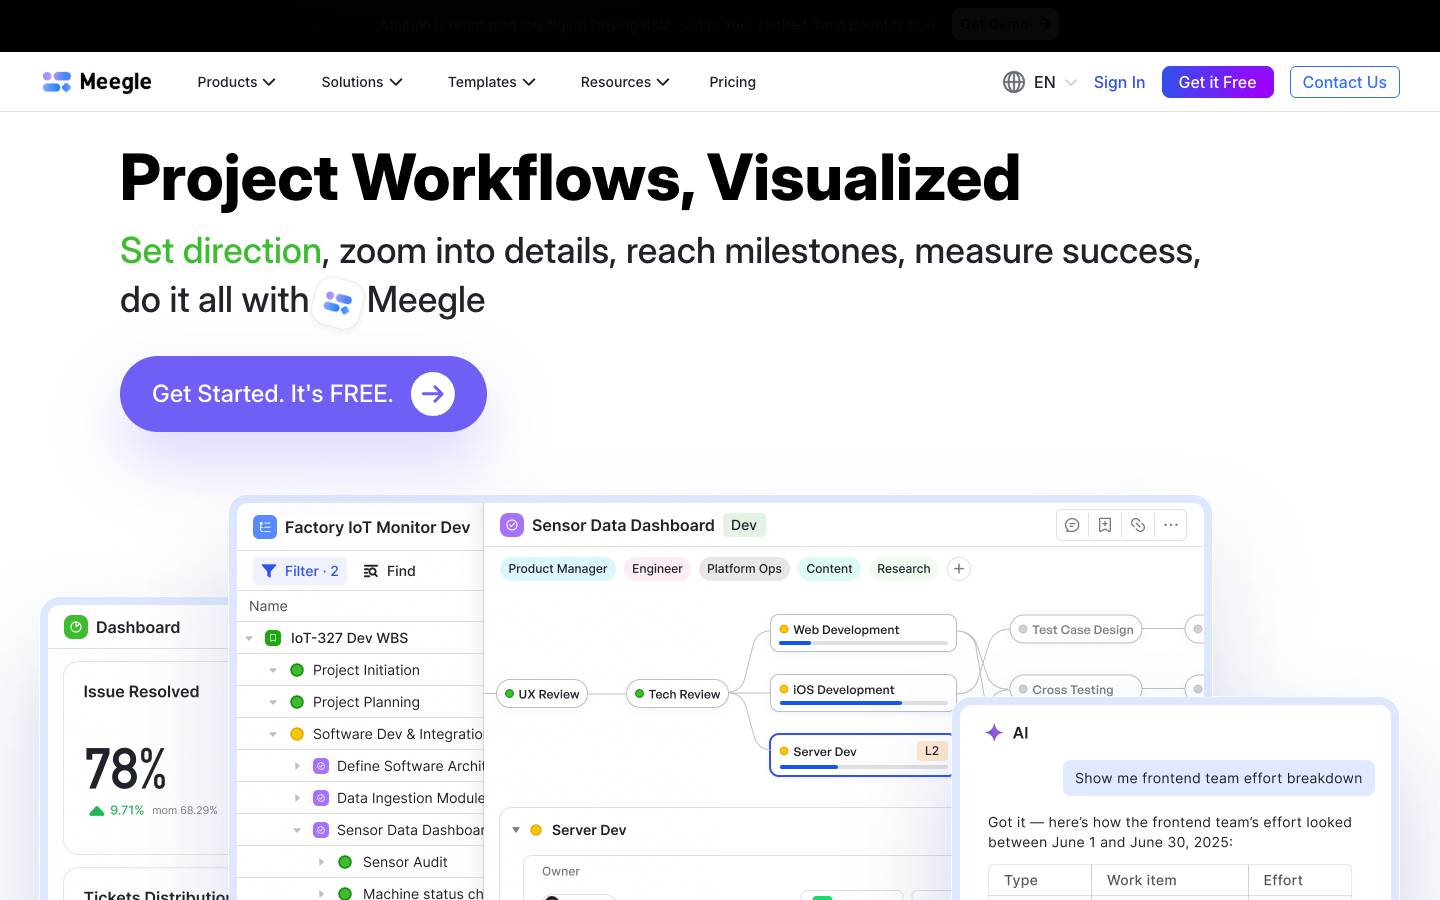The height and width of the screenshot is (900, 1440).
Task: Click the funnel Filter icon
Action: click(x=269, y=571)
